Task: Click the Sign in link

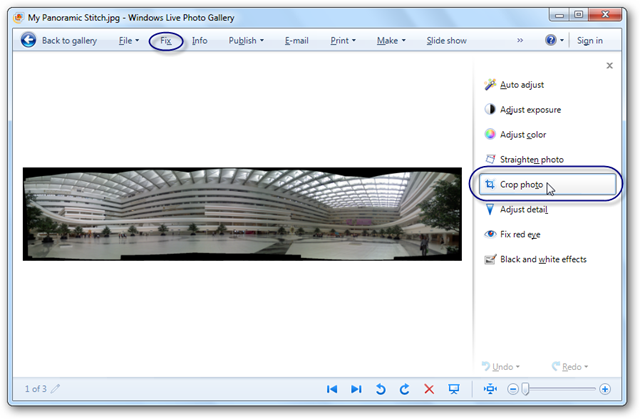Action: pyautogui.click(x=590, y=40)
